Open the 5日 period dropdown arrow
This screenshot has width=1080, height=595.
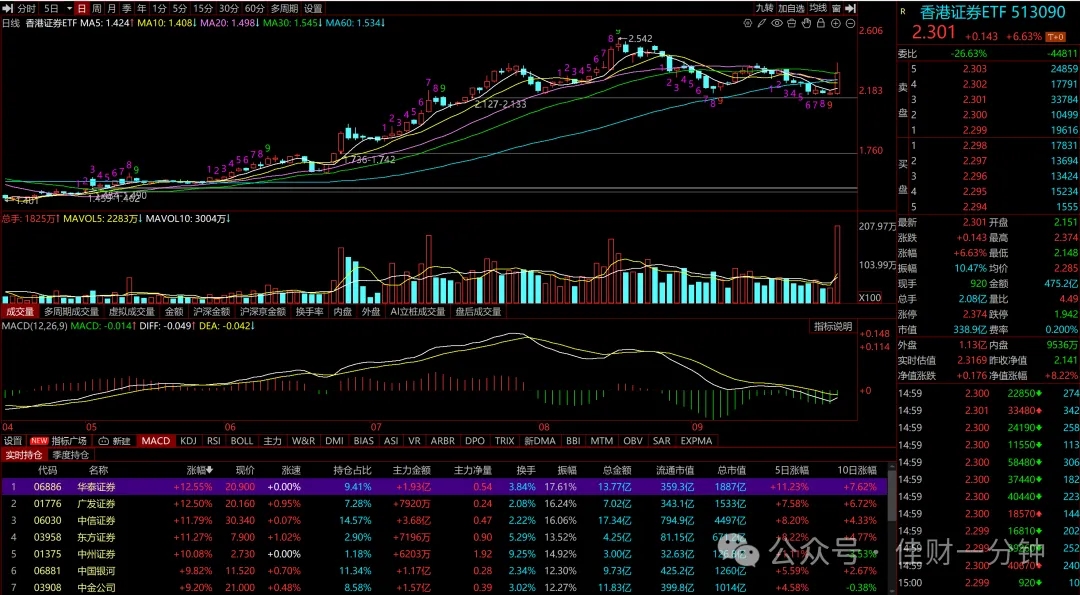(69, 8)
